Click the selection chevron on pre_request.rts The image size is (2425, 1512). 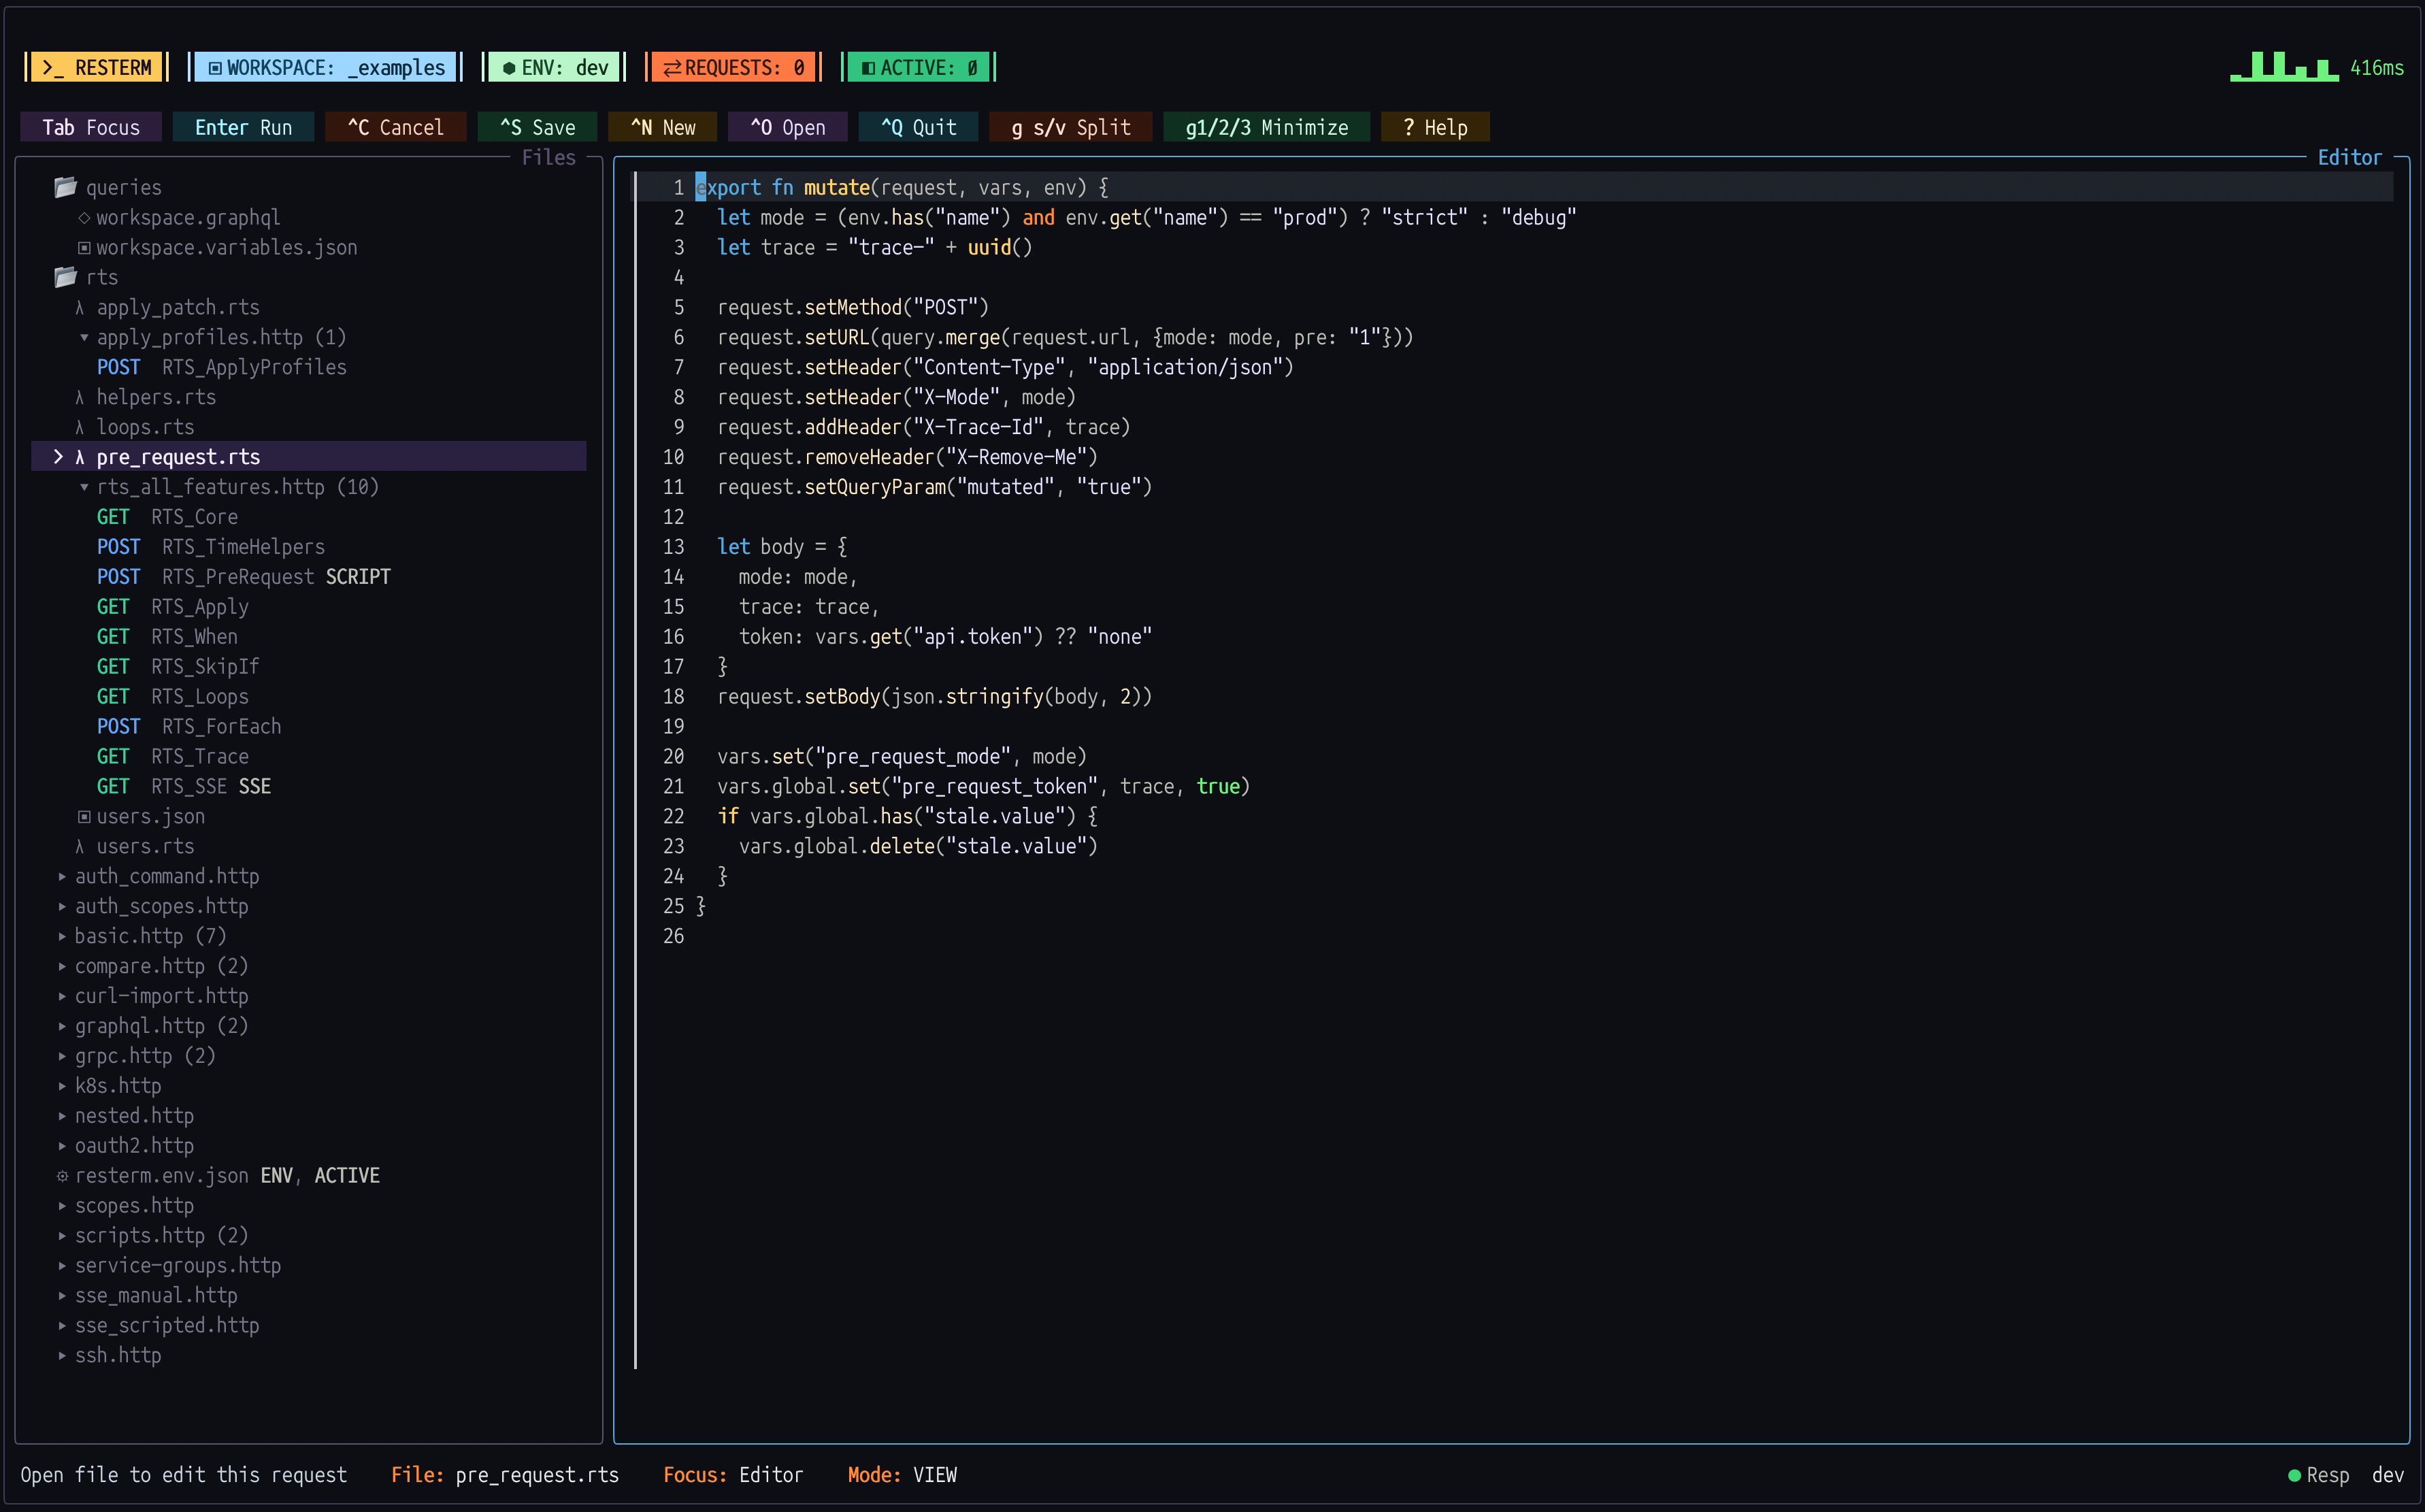[58, 457]
